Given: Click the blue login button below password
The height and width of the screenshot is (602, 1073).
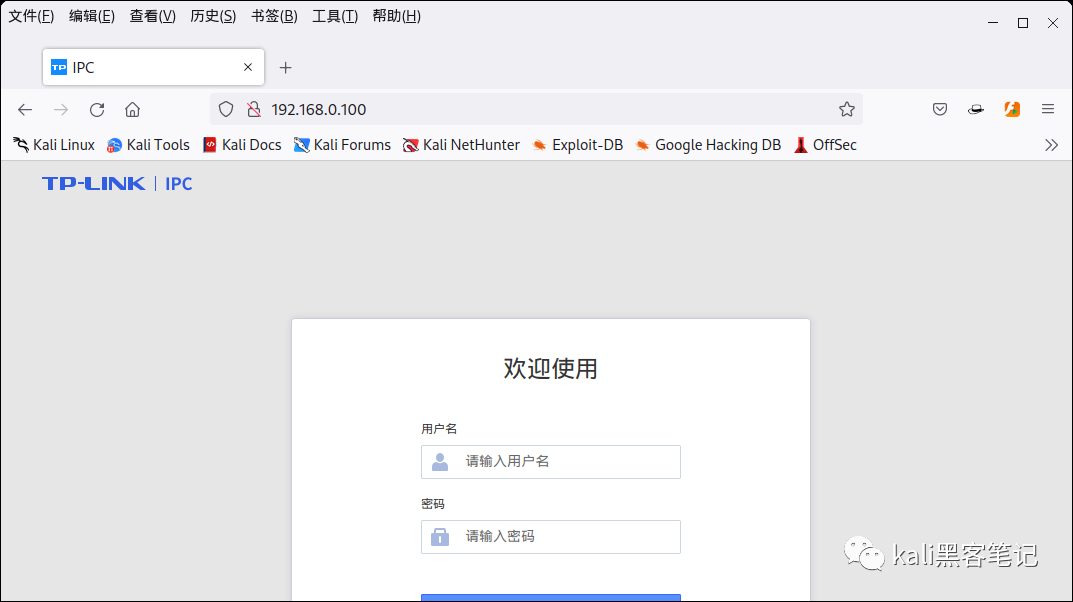Looking at the screenshot, I should (x=551, y=598).
